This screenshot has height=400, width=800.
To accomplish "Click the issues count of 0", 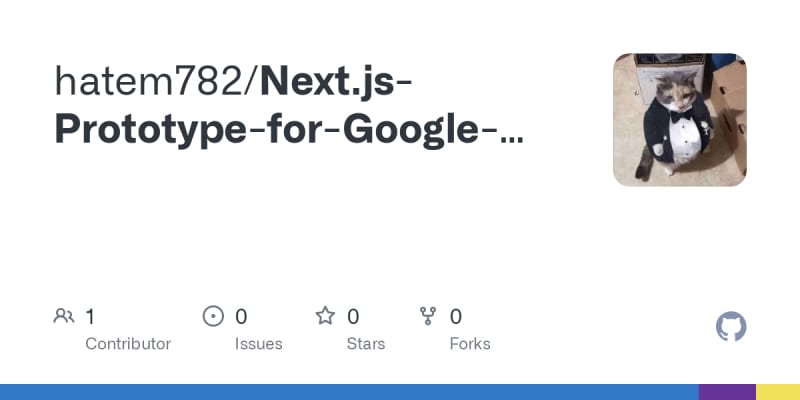I will tap(241, 317).
